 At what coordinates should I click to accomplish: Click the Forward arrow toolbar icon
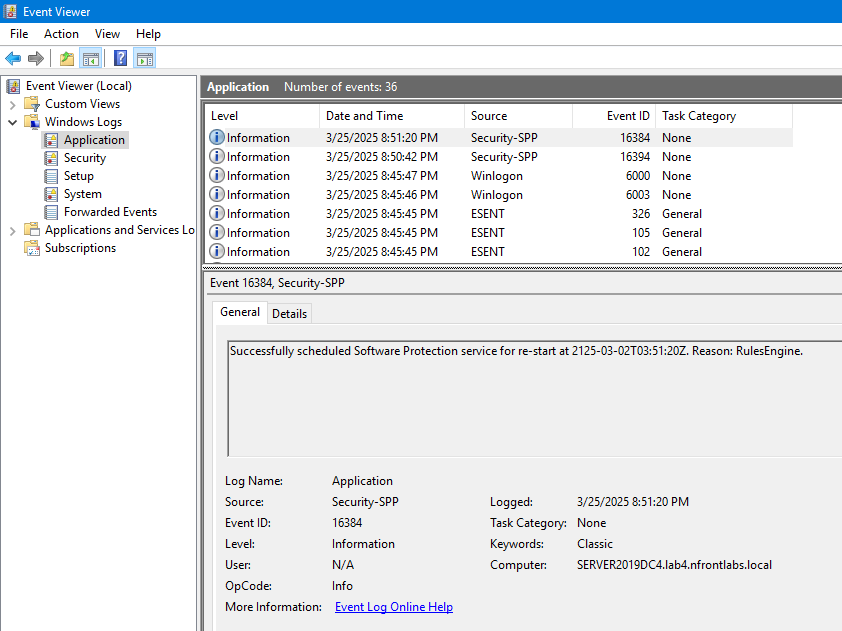(x=36, y=58)
